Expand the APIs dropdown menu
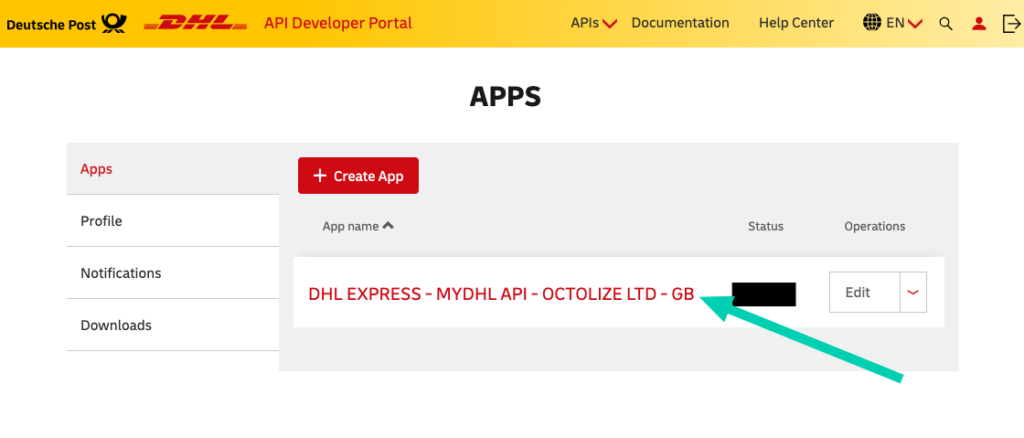The image size is (1024, 438). pyautogui.click(x=594, y=23)
